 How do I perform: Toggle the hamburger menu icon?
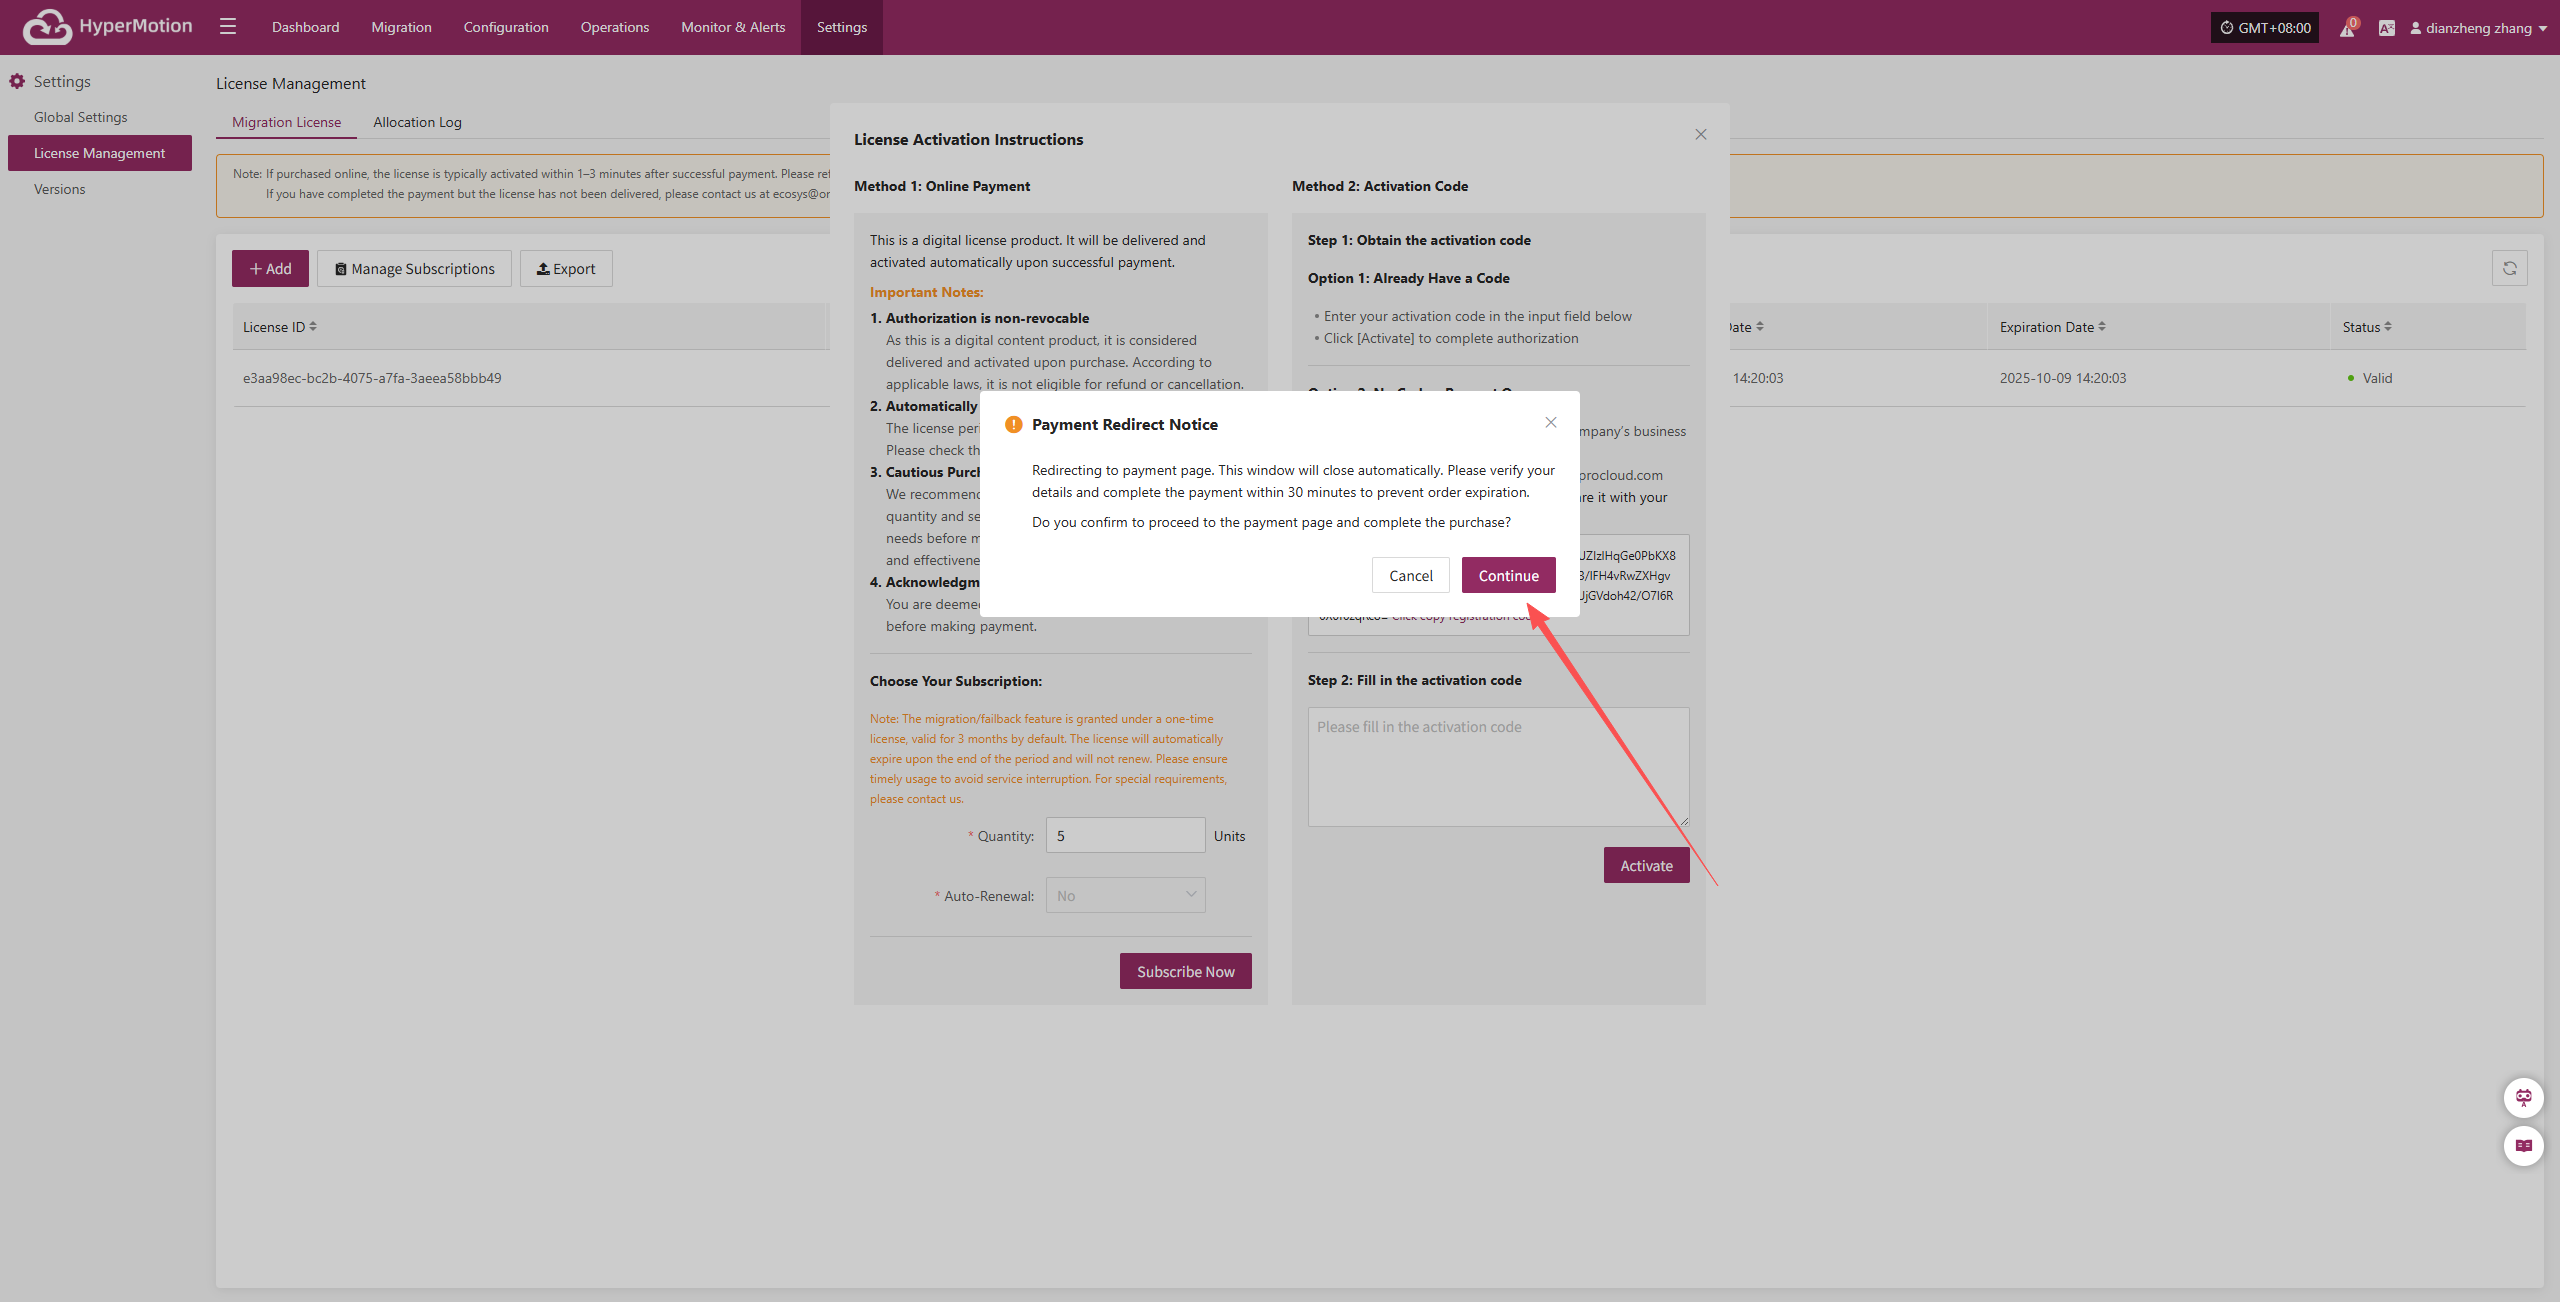coord(228,27)
